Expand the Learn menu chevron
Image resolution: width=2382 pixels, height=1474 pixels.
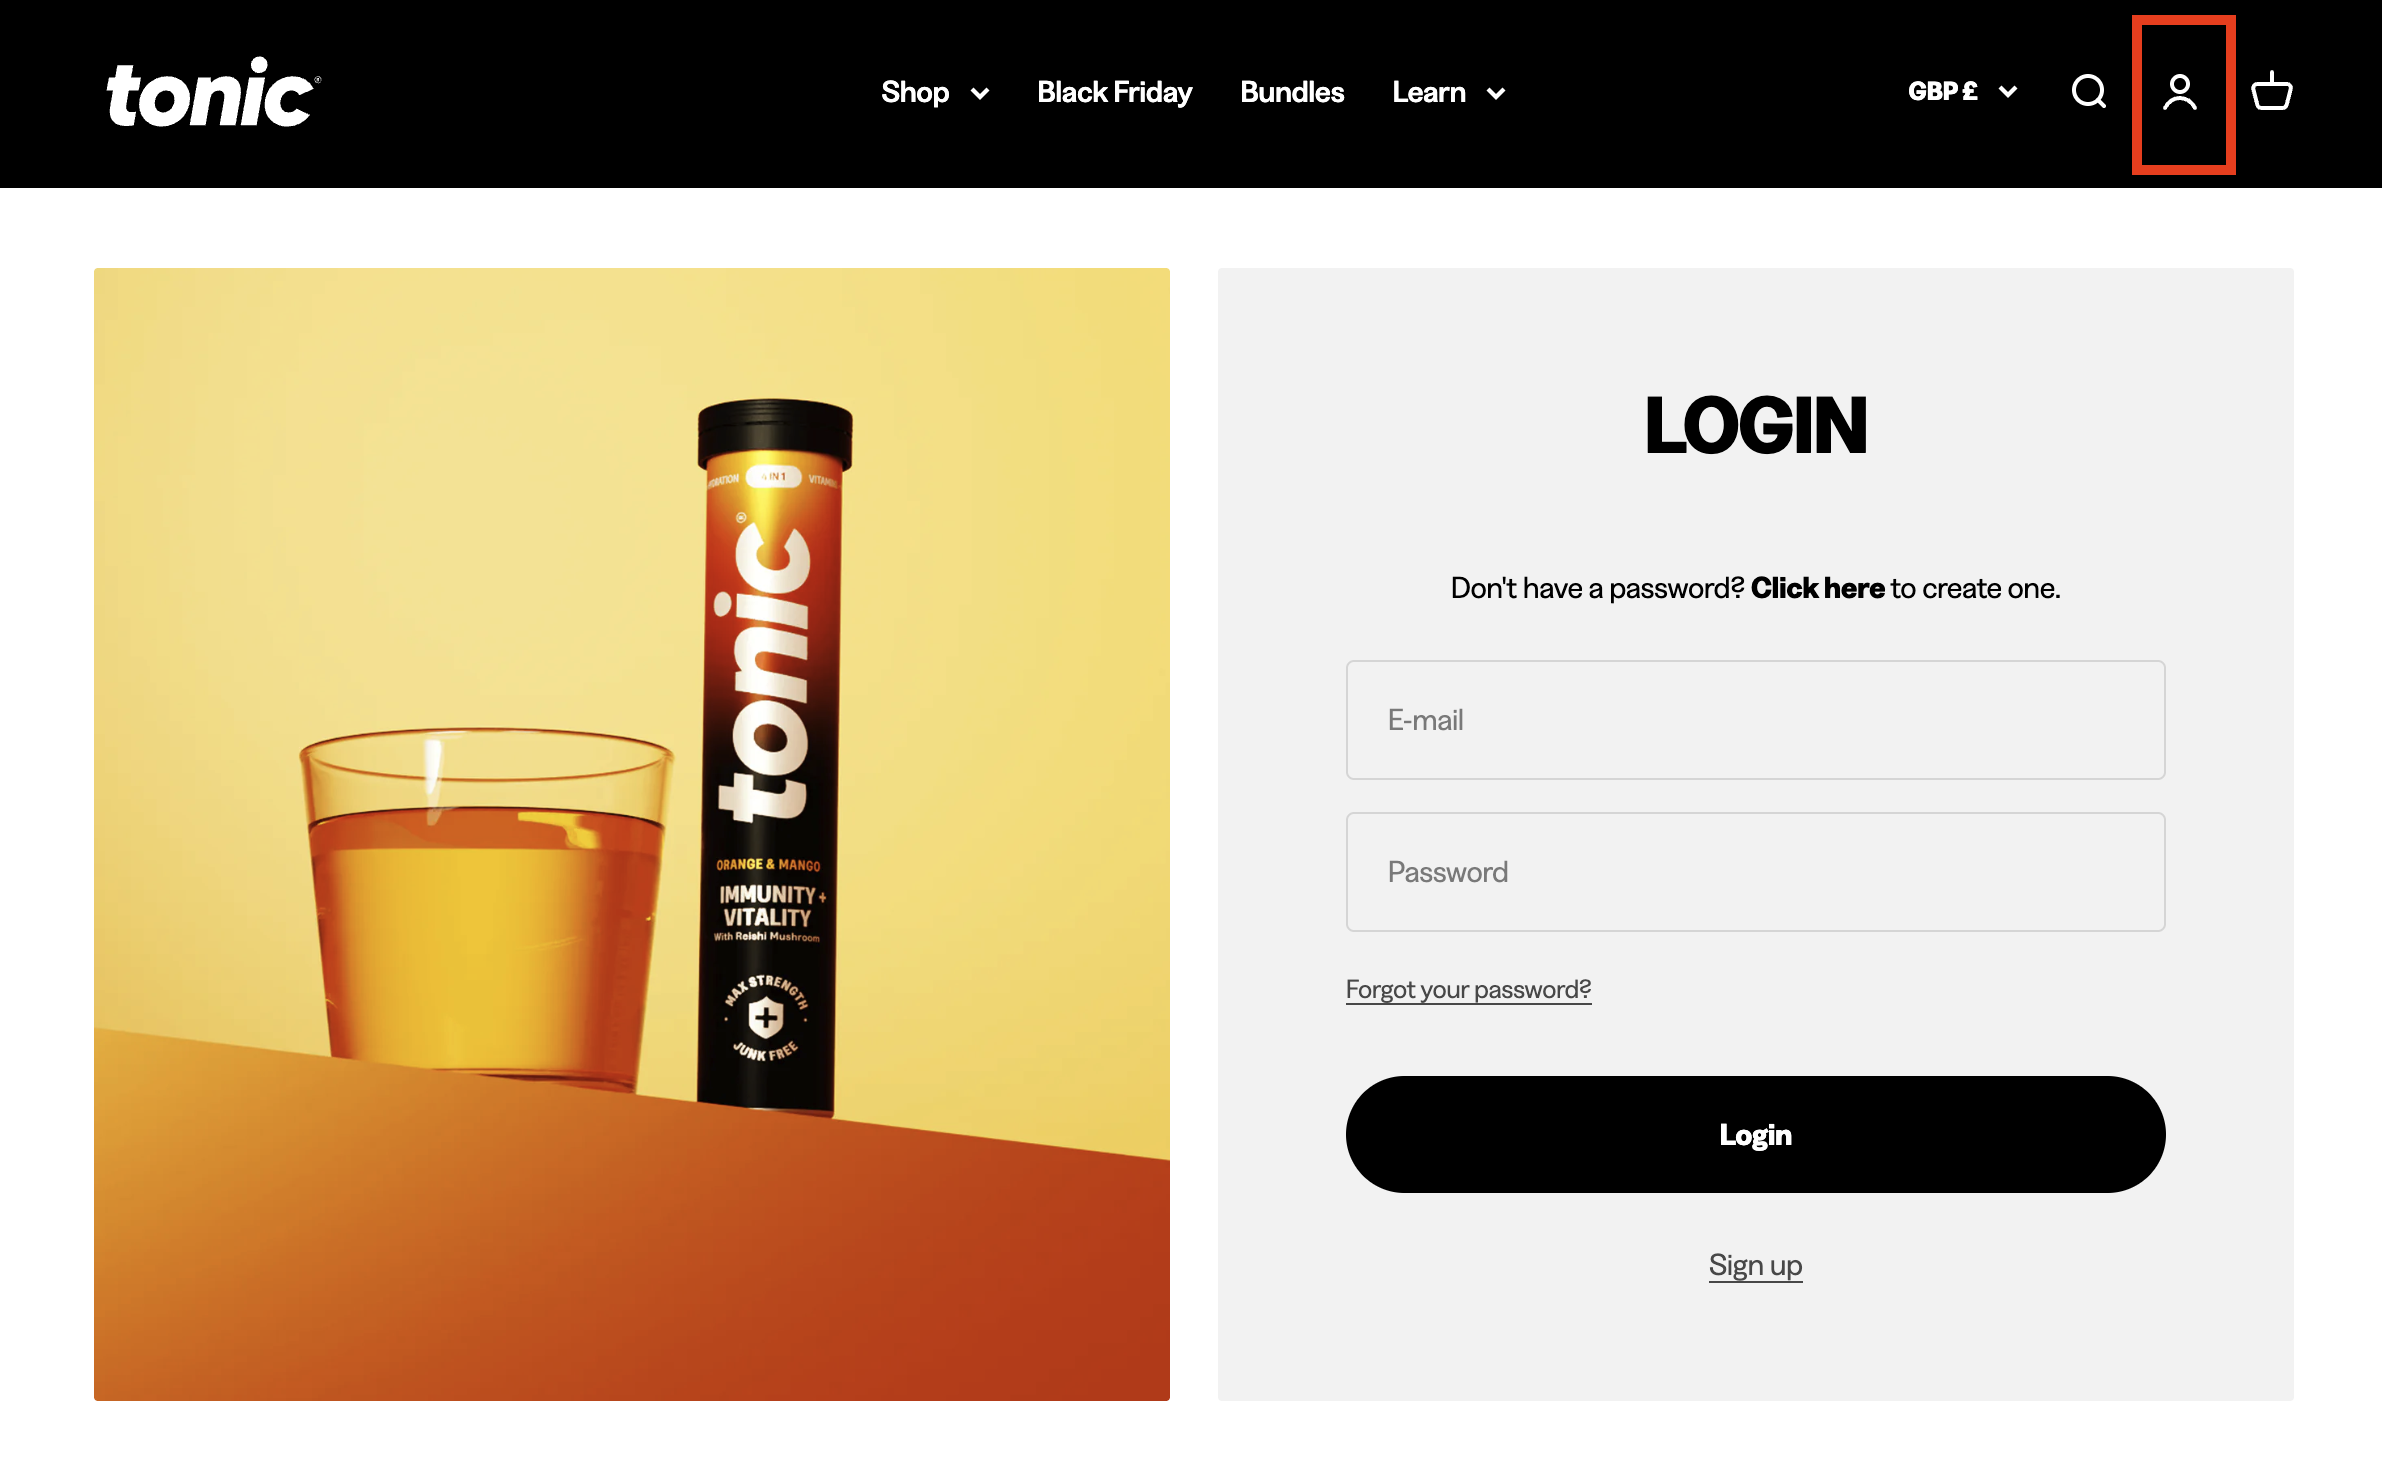click(x=1496, y=94)
